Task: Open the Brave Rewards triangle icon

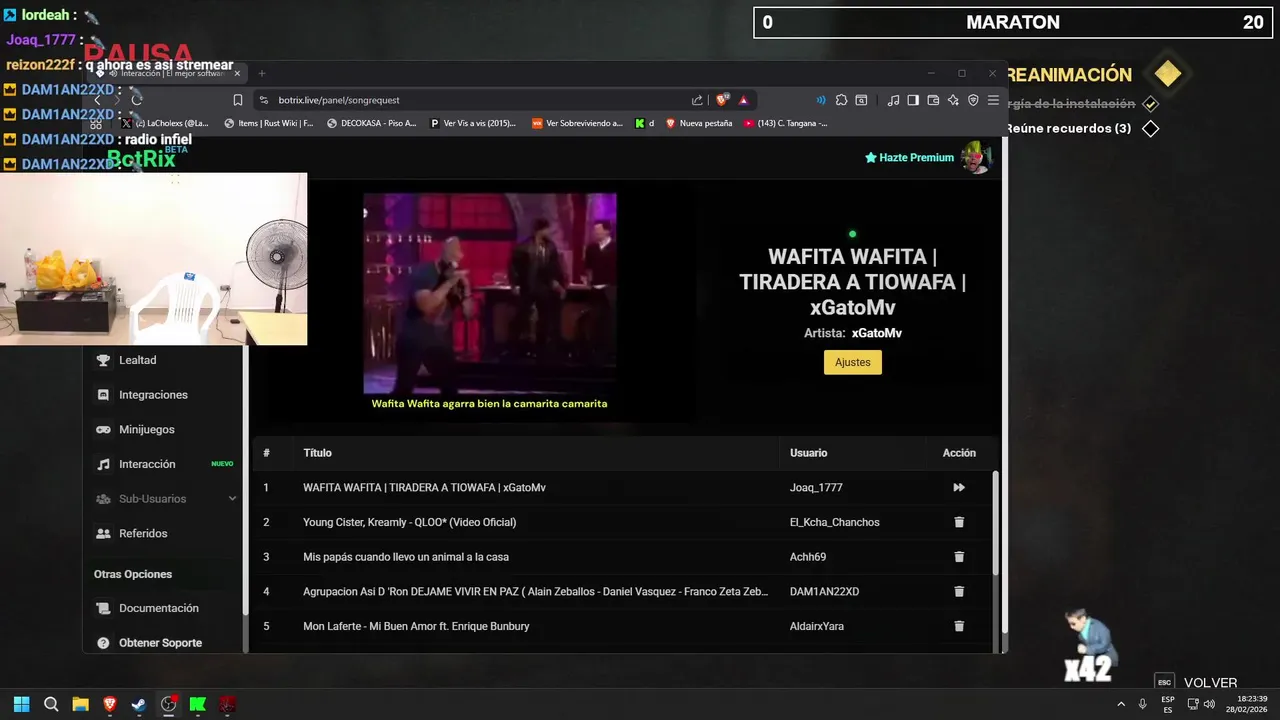Action: 744,100
